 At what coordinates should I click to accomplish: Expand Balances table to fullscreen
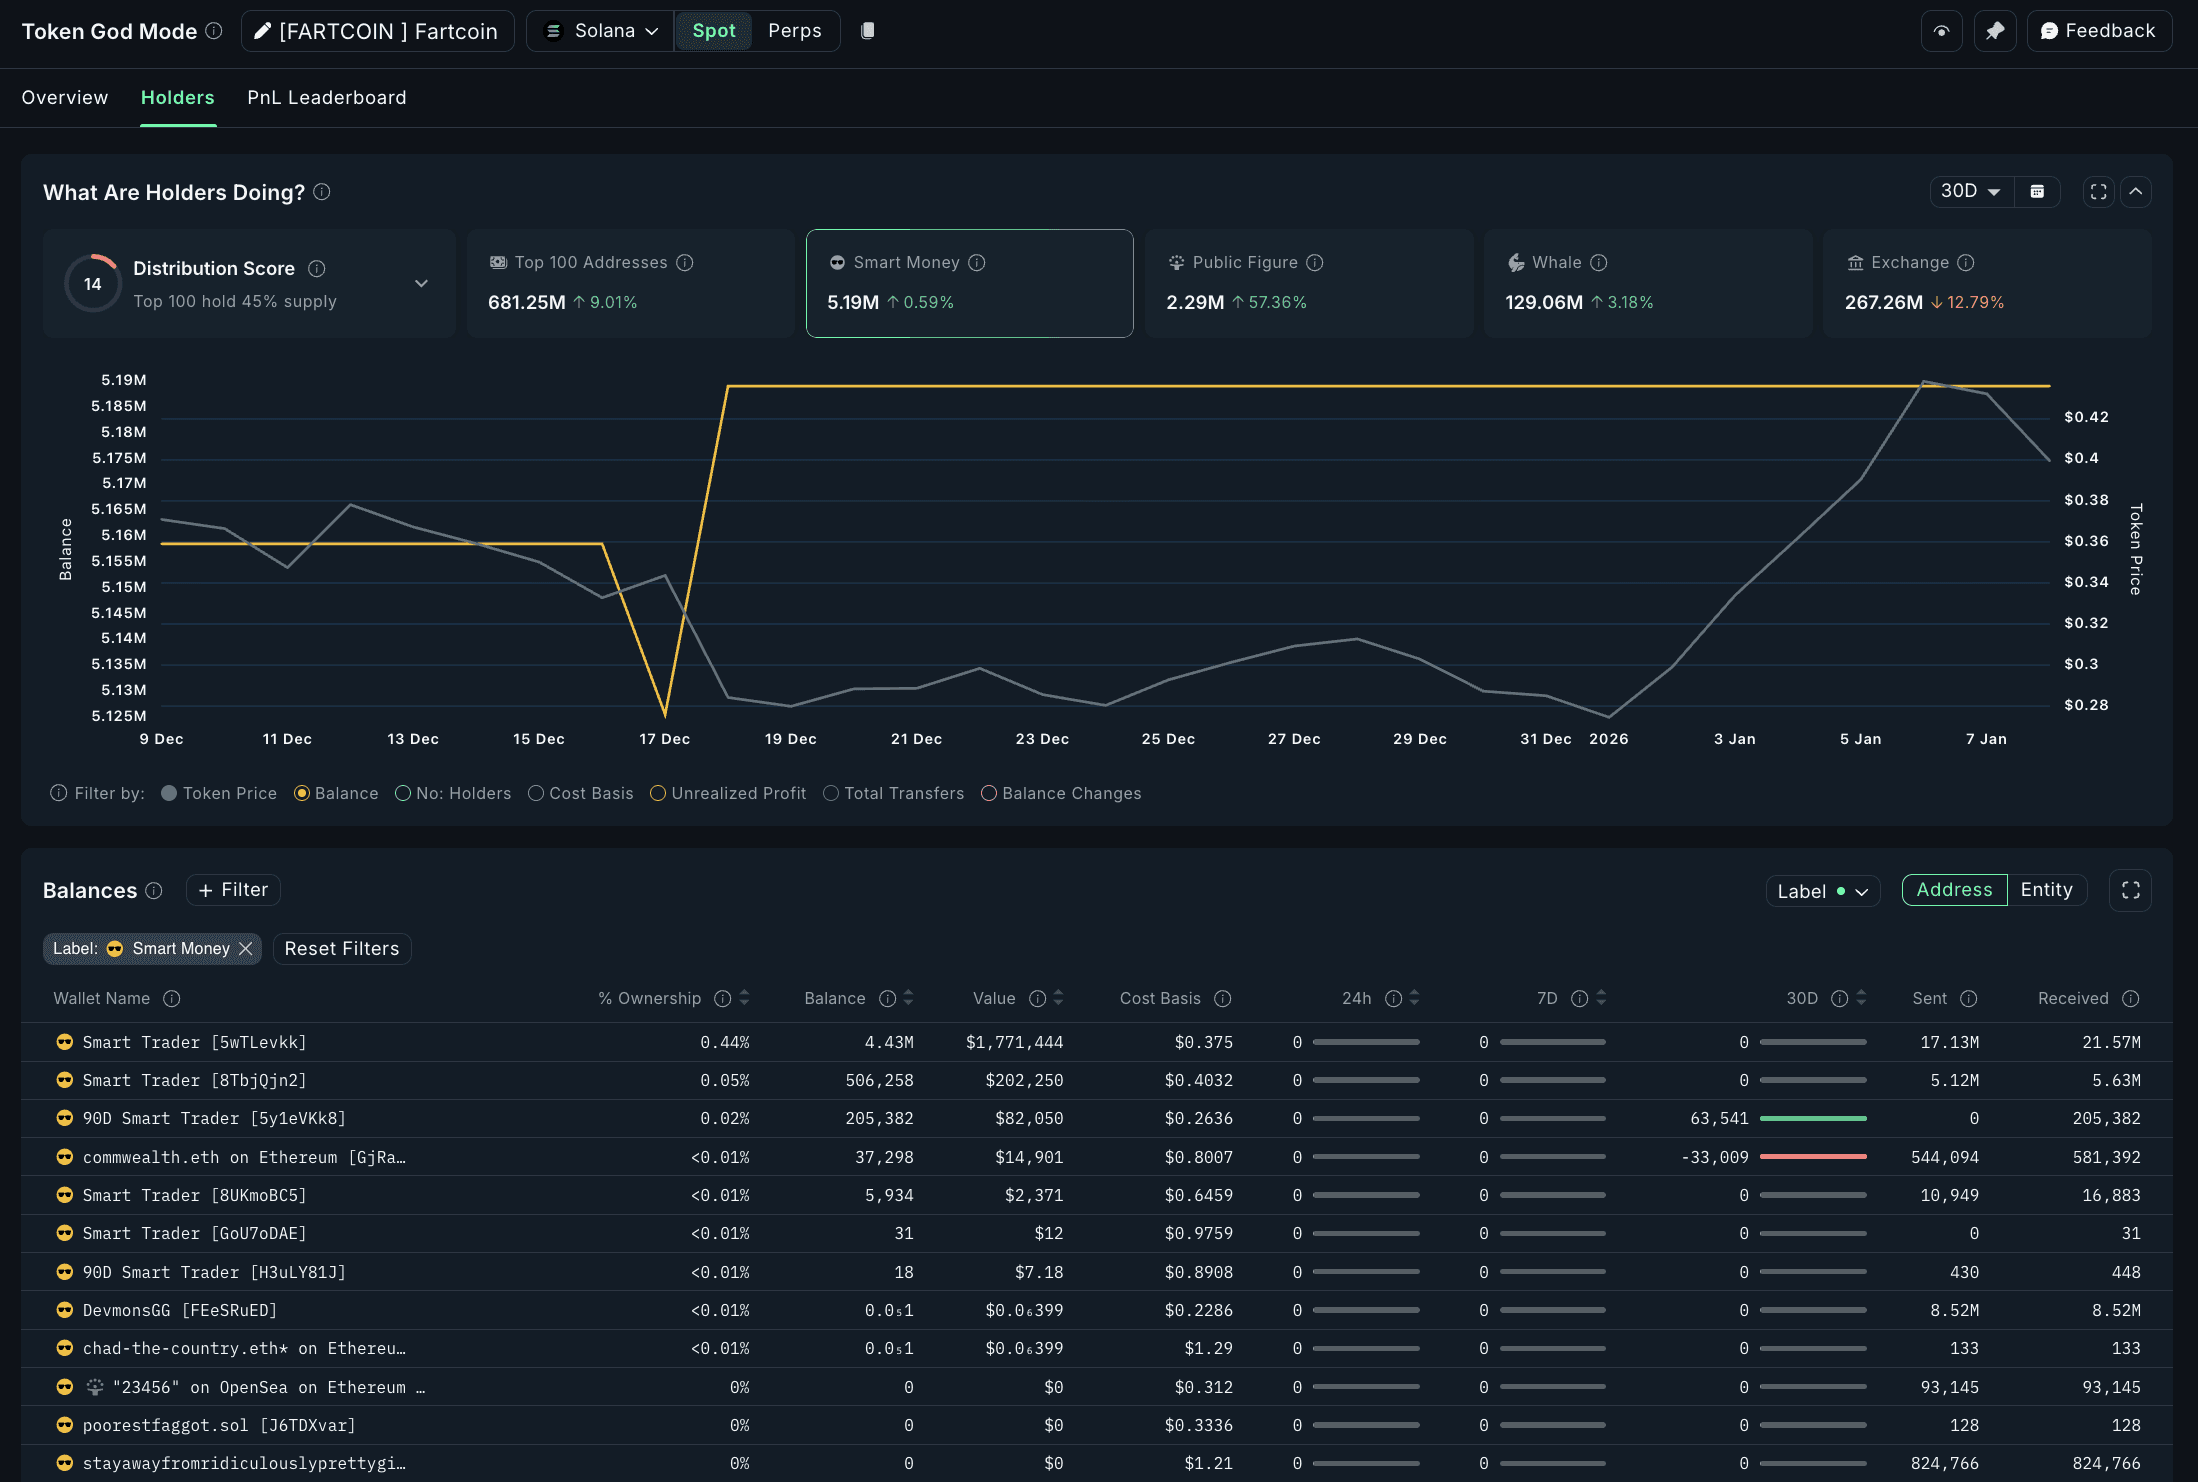pos(2130,890)
